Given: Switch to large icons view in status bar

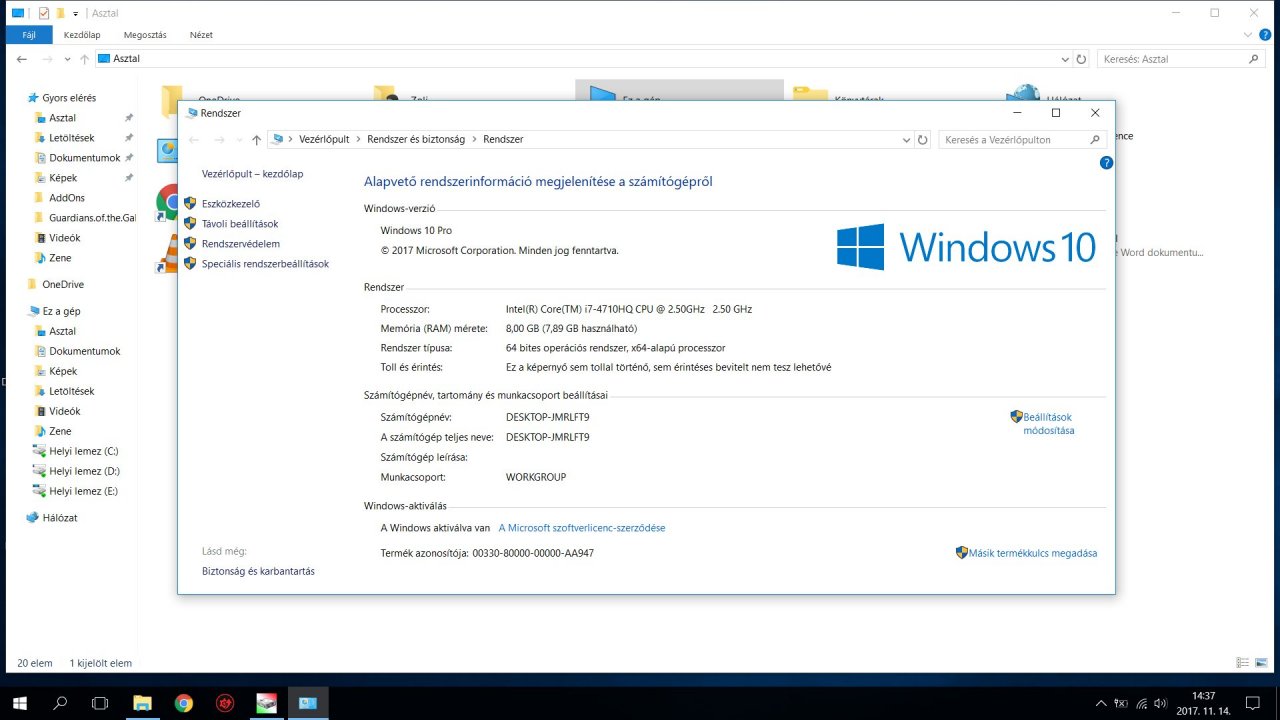Looking at the screenshot, I should coord(1262,662).
